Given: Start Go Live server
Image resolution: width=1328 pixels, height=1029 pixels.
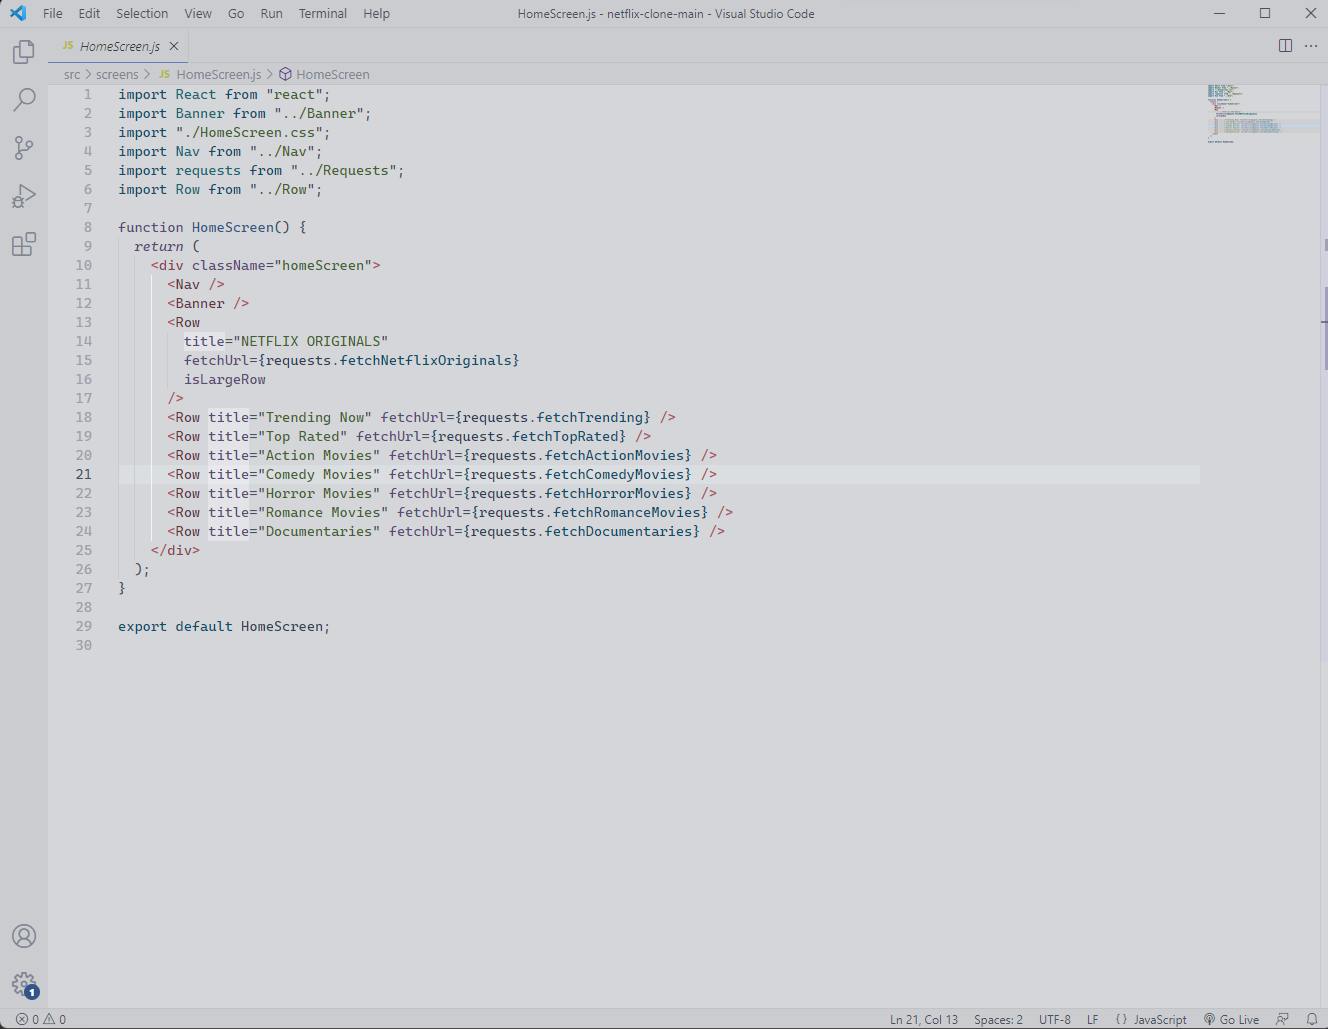Looking at the screenshot, I should pyautogui.click(x=1231, y=1019).
